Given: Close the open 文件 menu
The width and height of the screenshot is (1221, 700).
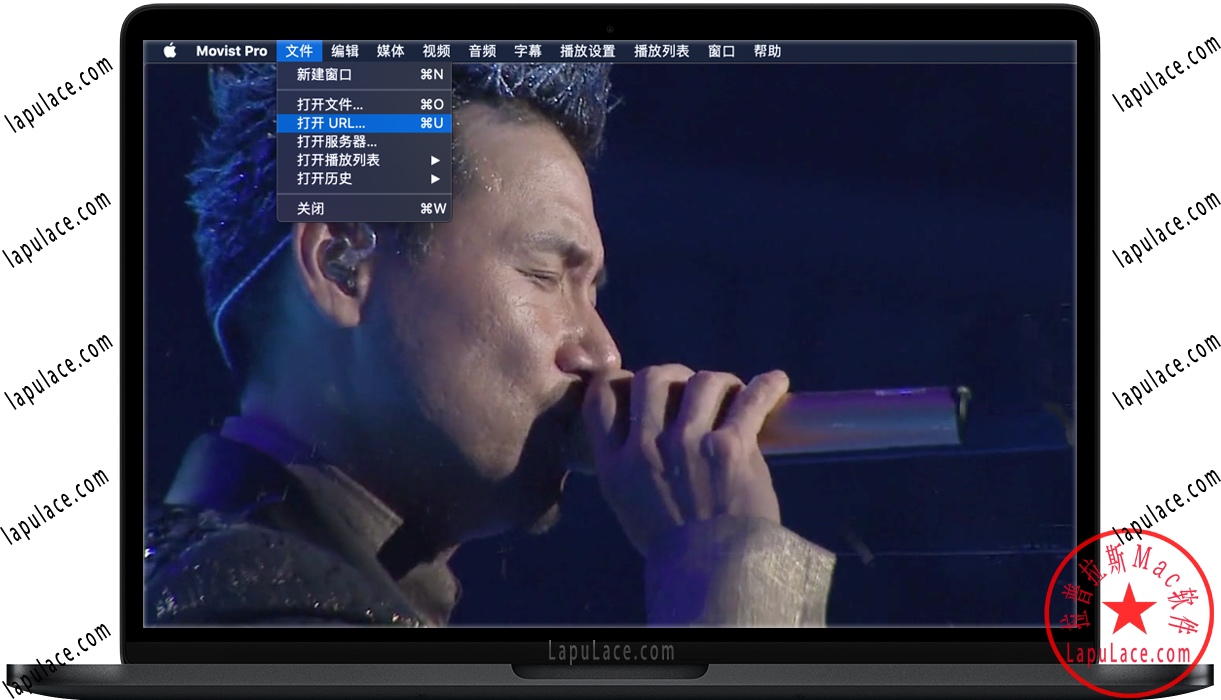Looking at the screenshot, I should click(299, 51).
